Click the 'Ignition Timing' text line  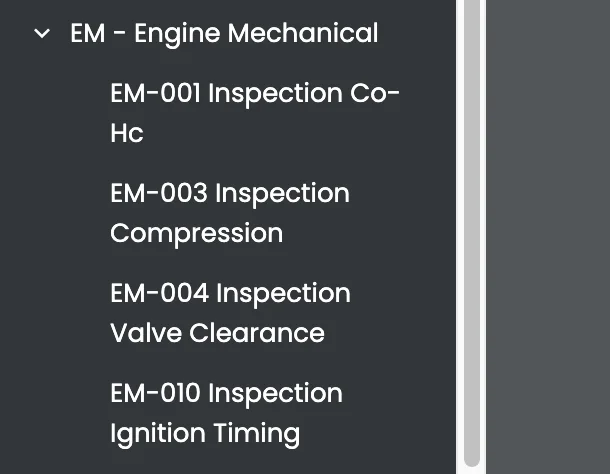pos(205,433)
